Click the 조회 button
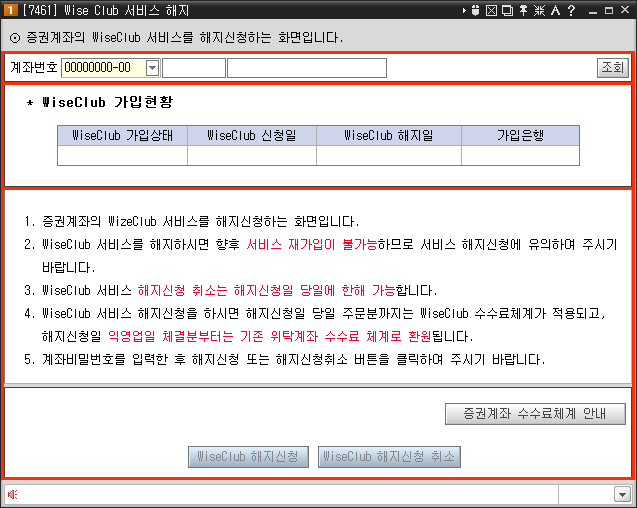637x508 pixels. point(613,67)
